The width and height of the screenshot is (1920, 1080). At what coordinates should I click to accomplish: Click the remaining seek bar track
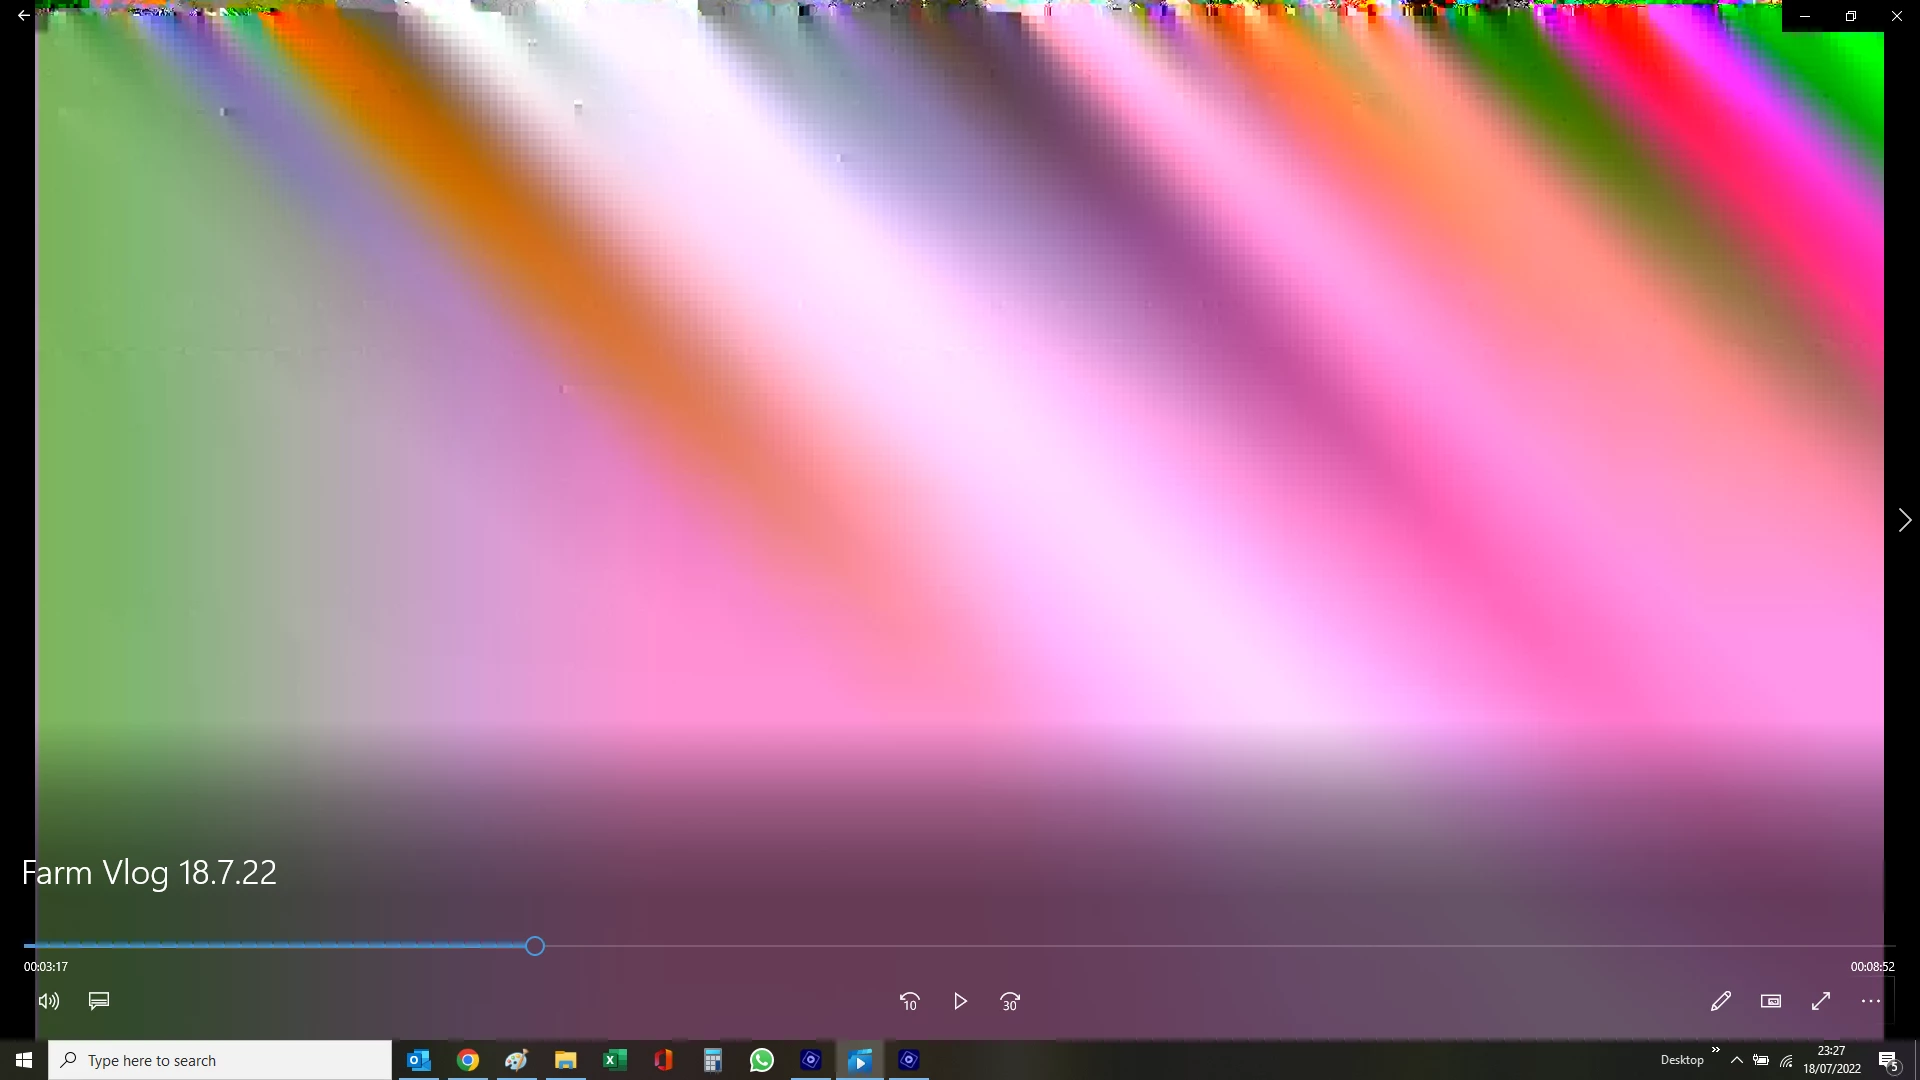(1200, 946)
